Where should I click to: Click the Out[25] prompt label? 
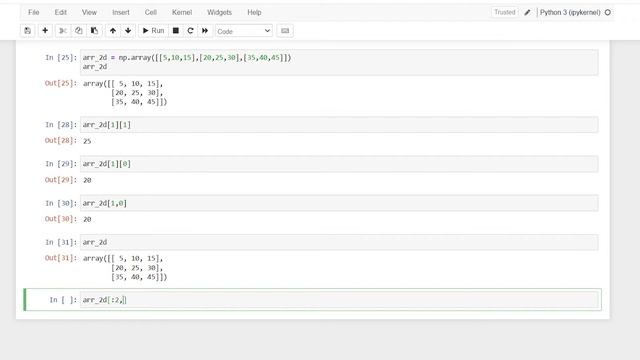61,83
